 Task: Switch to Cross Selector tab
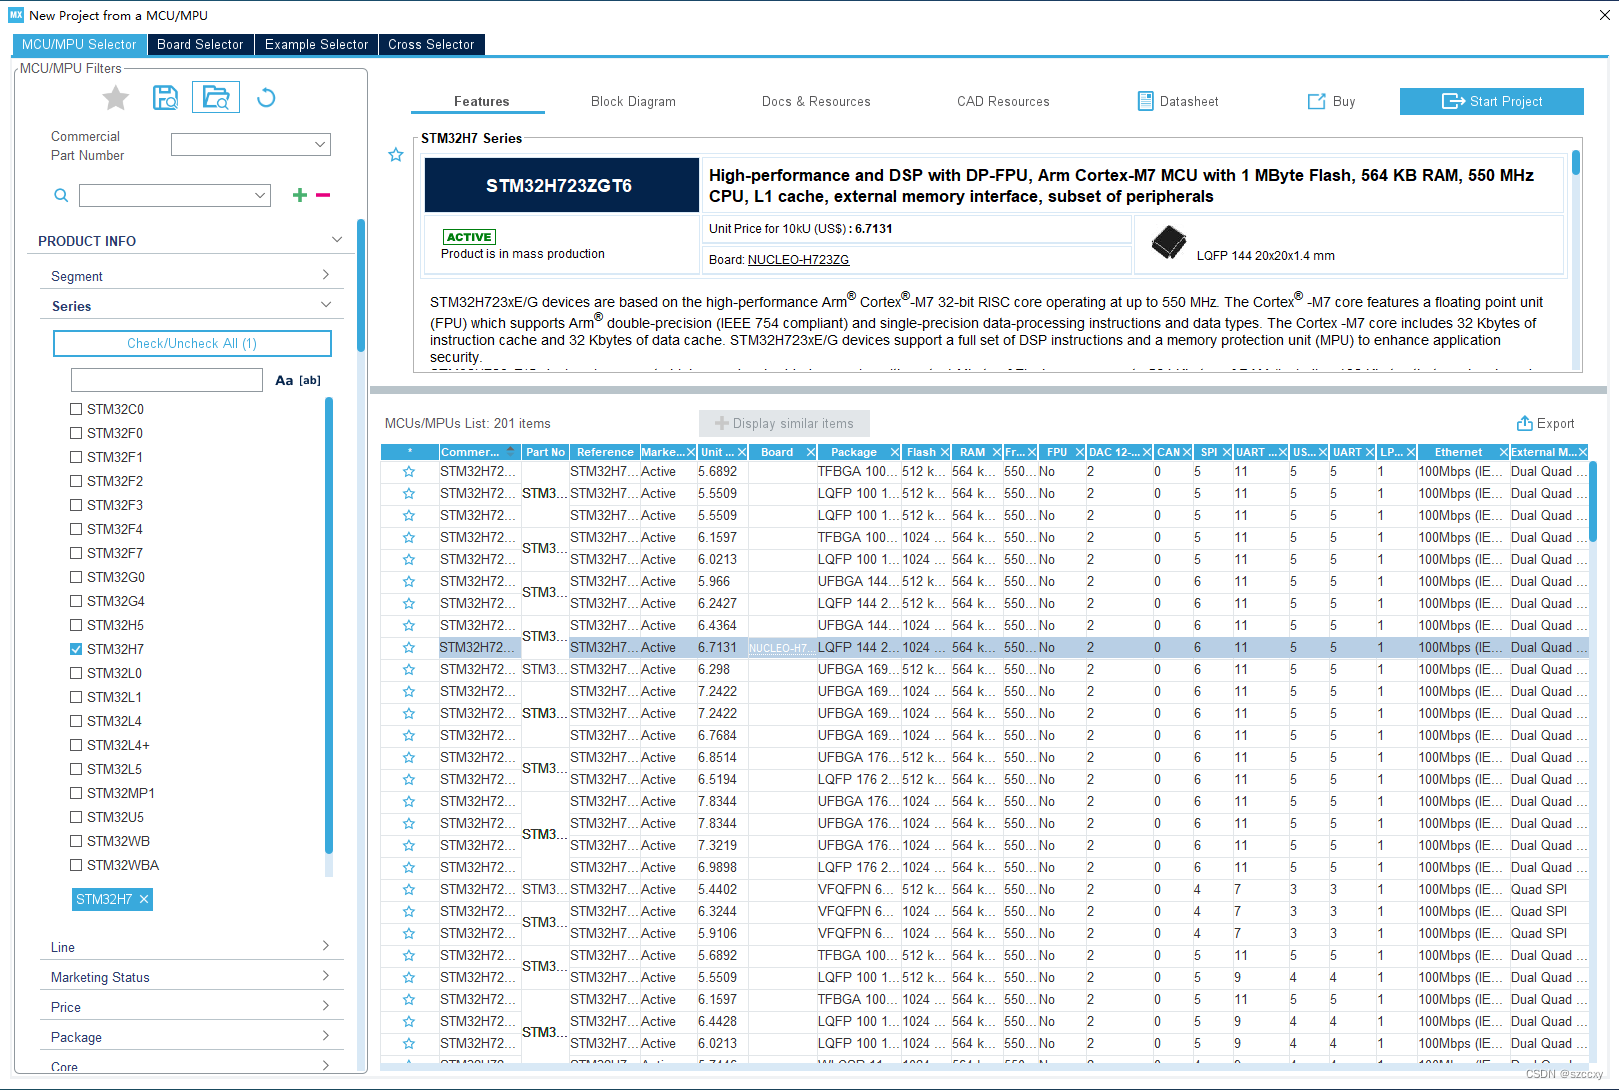tap(431, 44)
